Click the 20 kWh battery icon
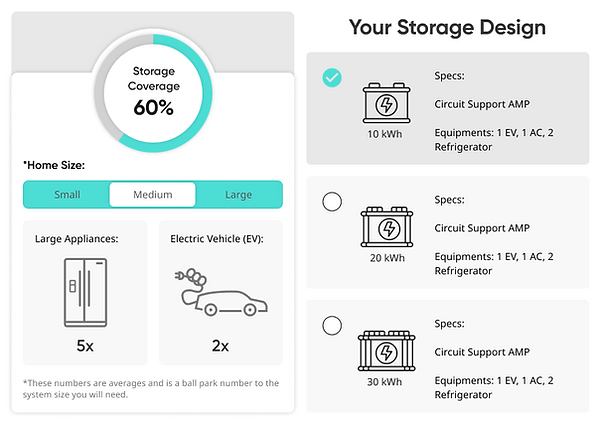Viewport: 600px width, 423px height. click(x=387, y=227)
